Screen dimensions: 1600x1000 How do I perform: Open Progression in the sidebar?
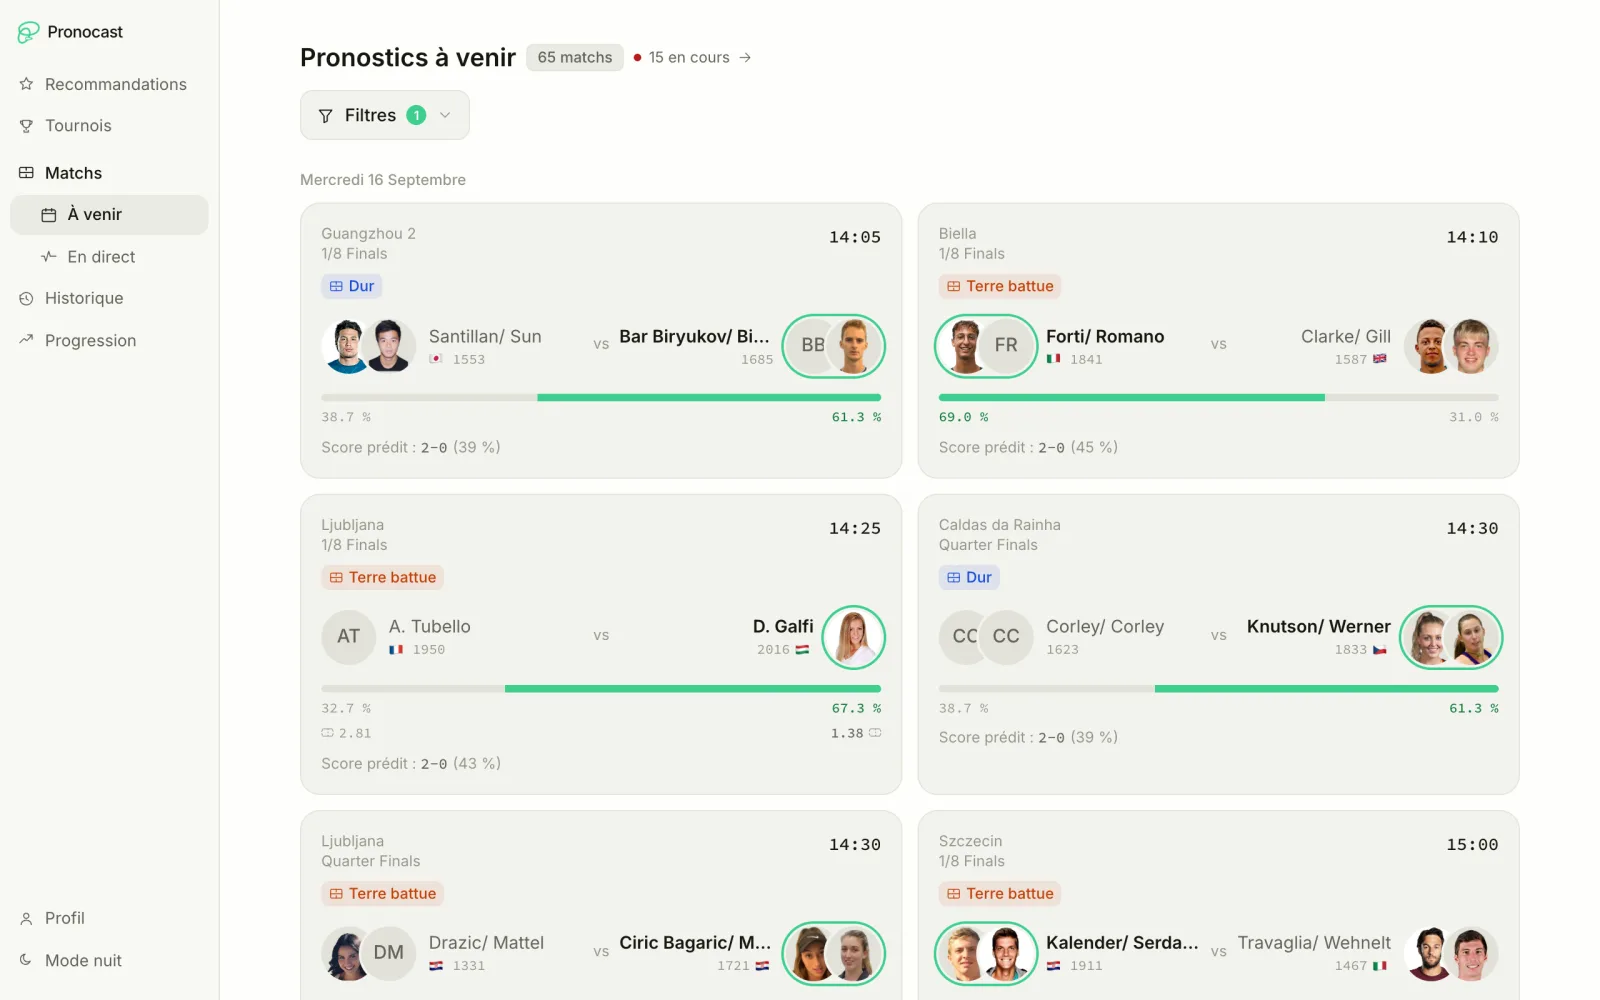point(109,340)
